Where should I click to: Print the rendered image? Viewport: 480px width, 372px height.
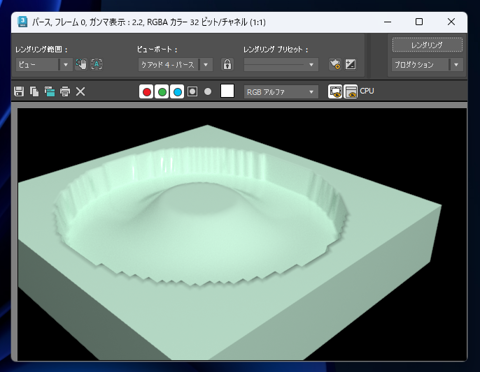pos(65,91)
